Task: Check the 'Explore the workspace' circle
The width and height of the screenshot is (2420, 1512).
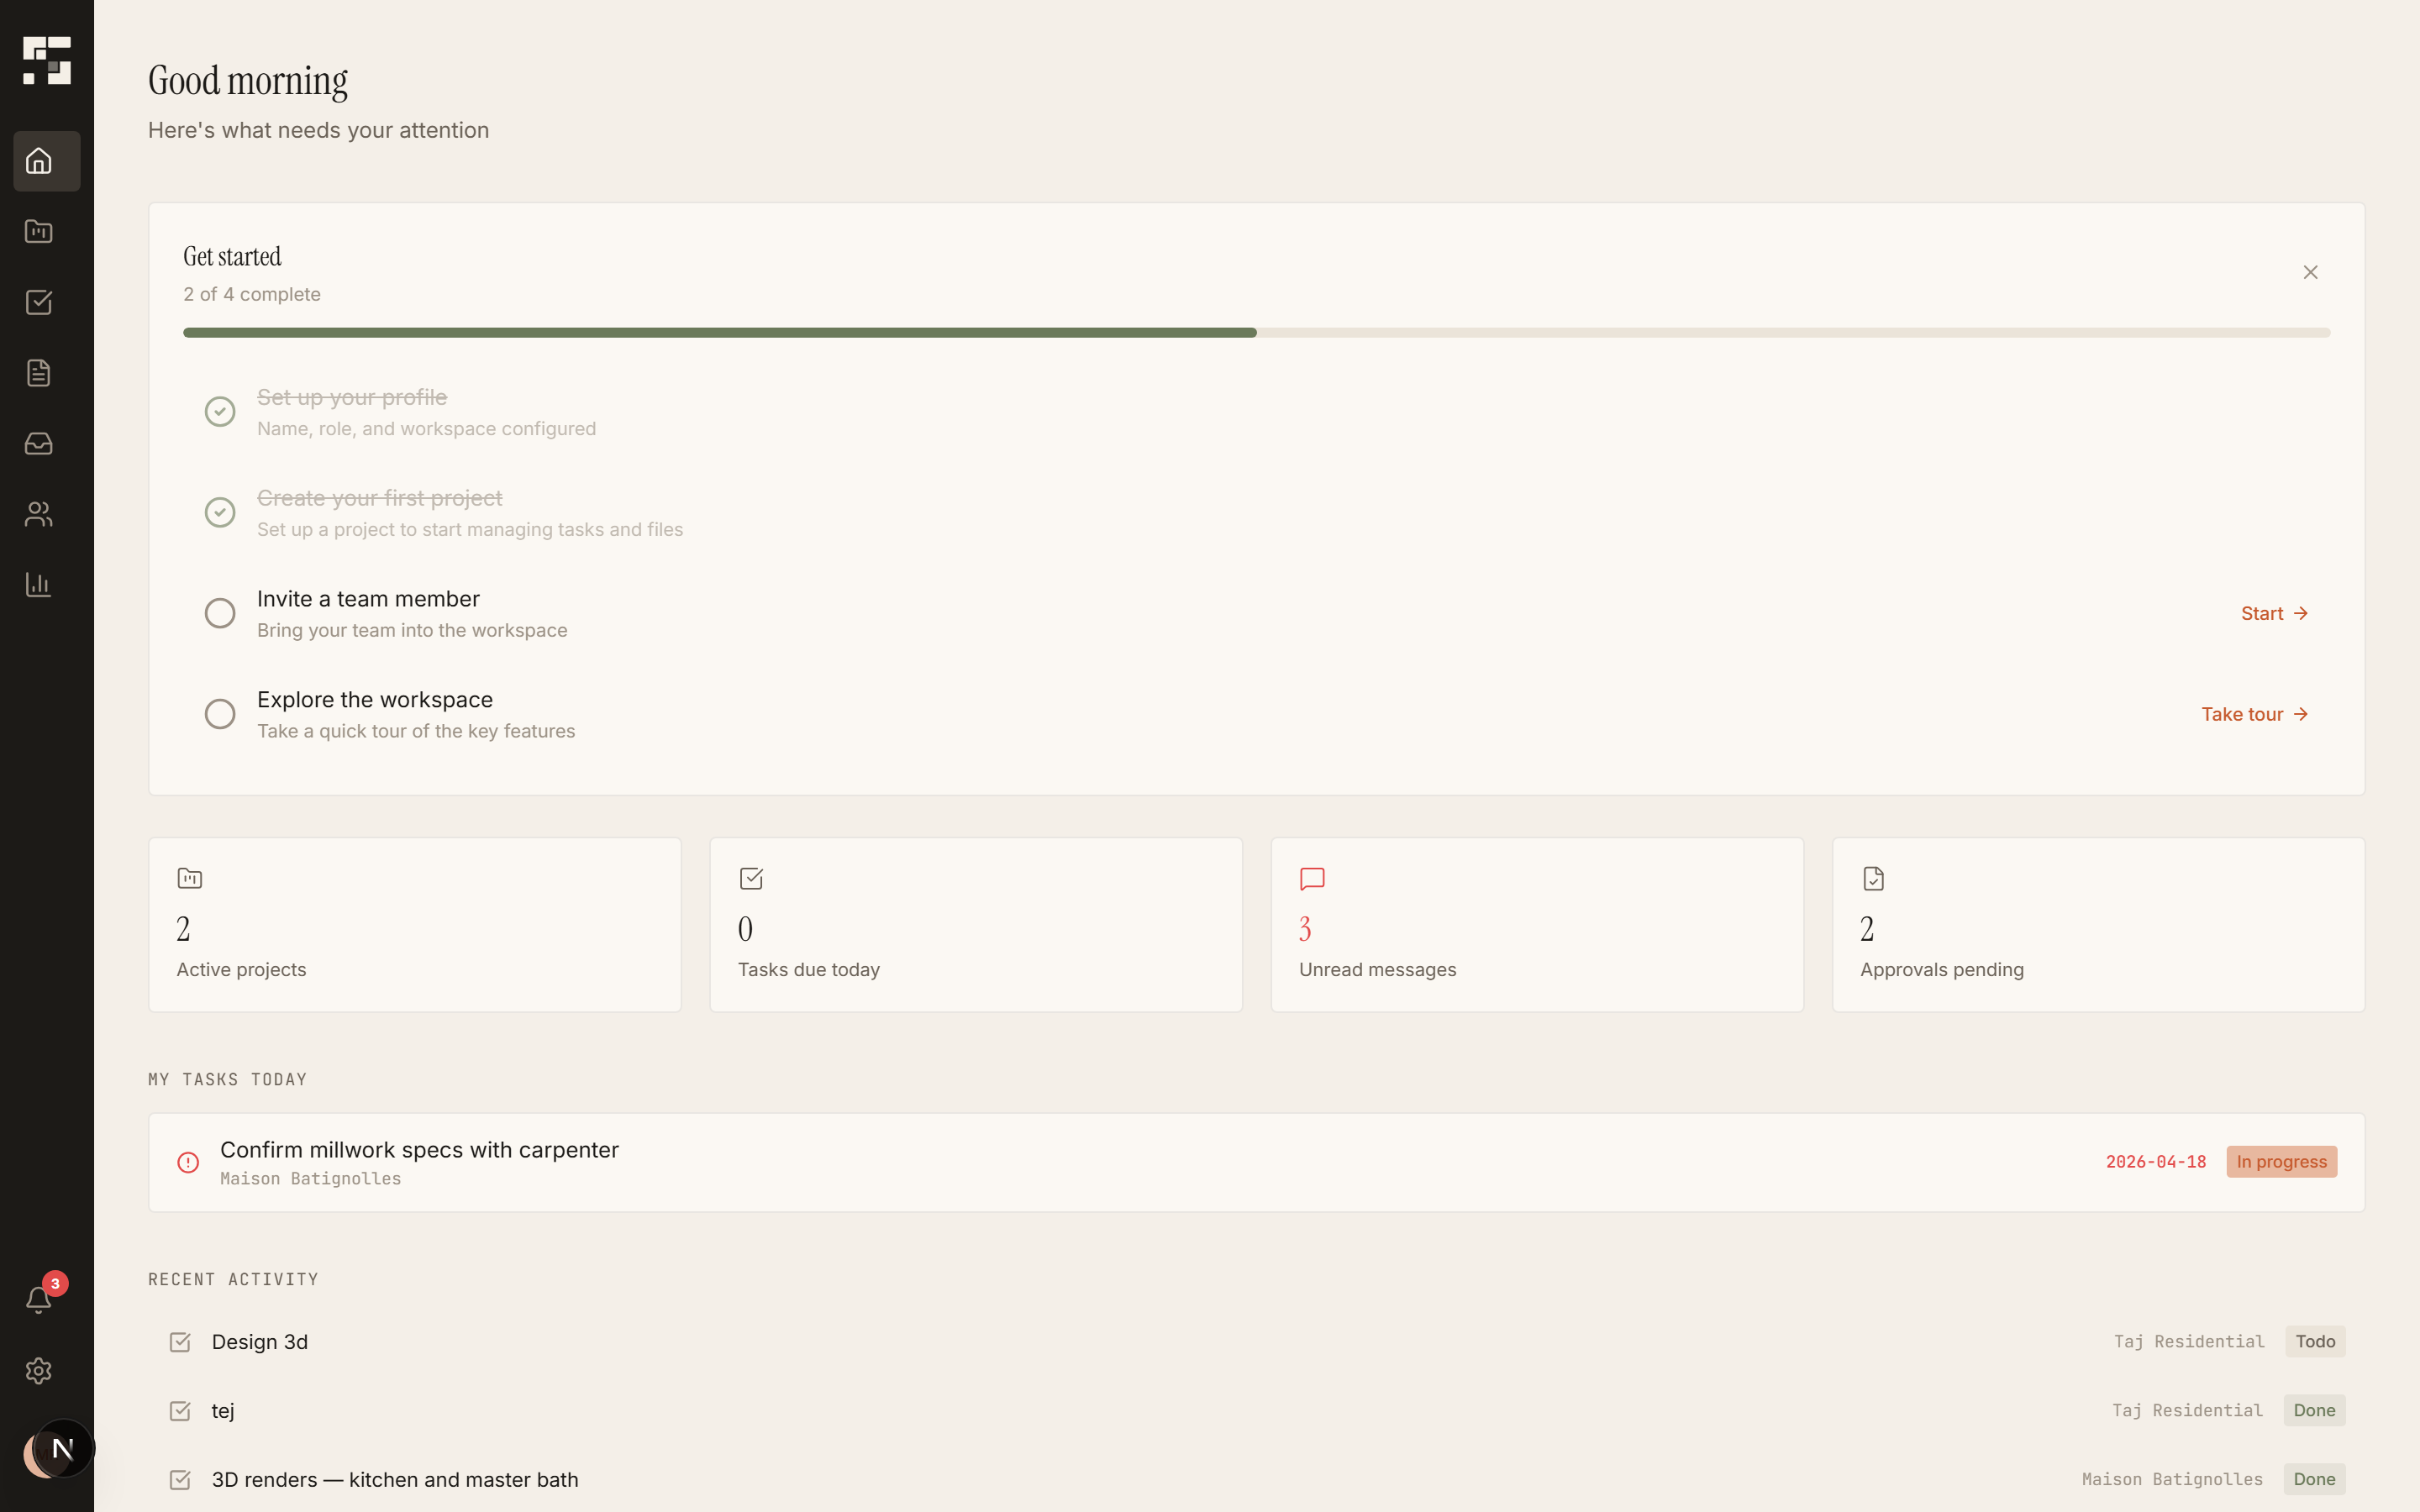Action: (220, 714)
